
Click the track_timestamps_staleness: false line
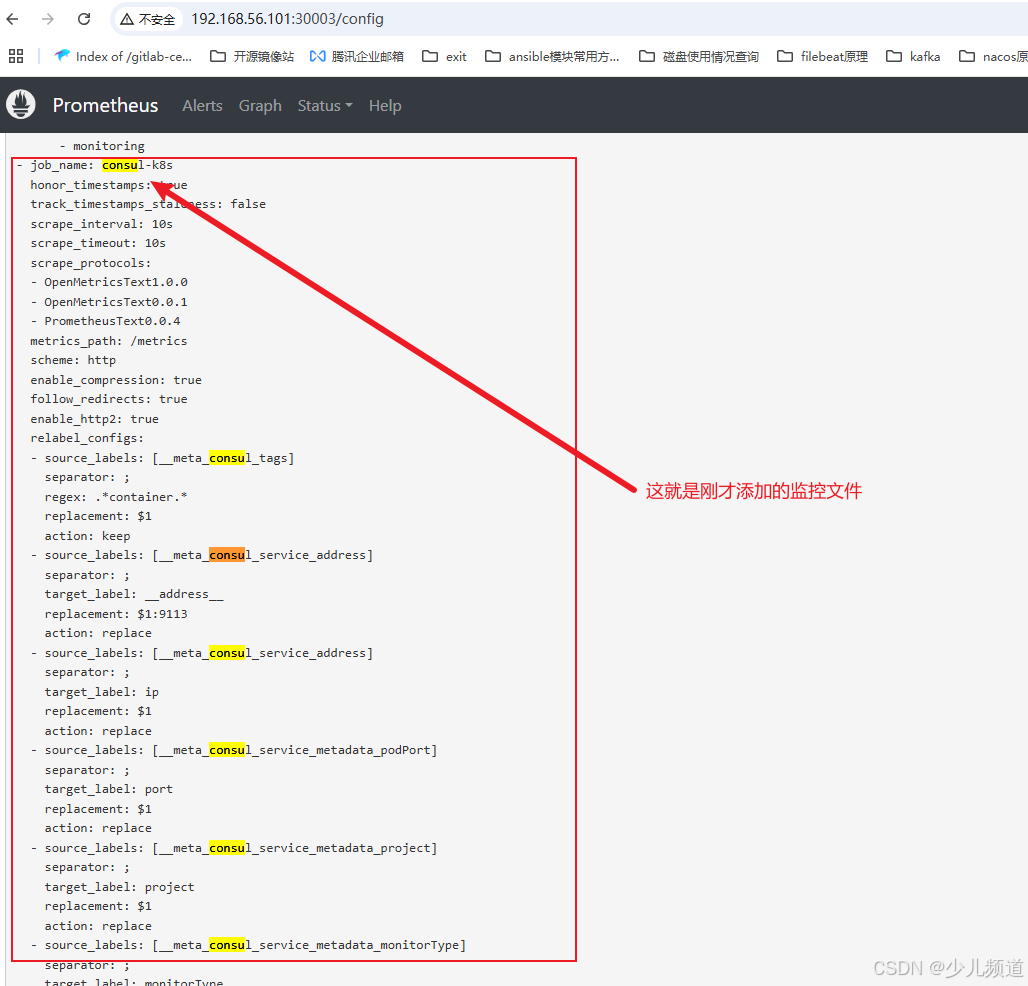(x=148, y=205)
